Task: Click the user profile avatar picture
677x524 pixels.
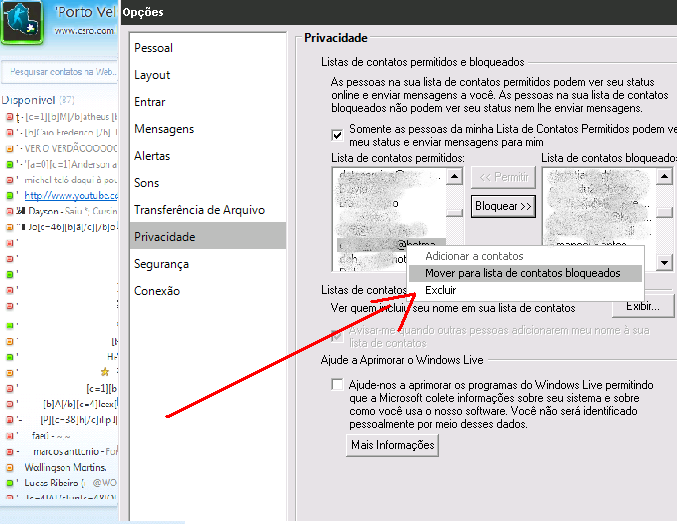Action: point(21,24)
